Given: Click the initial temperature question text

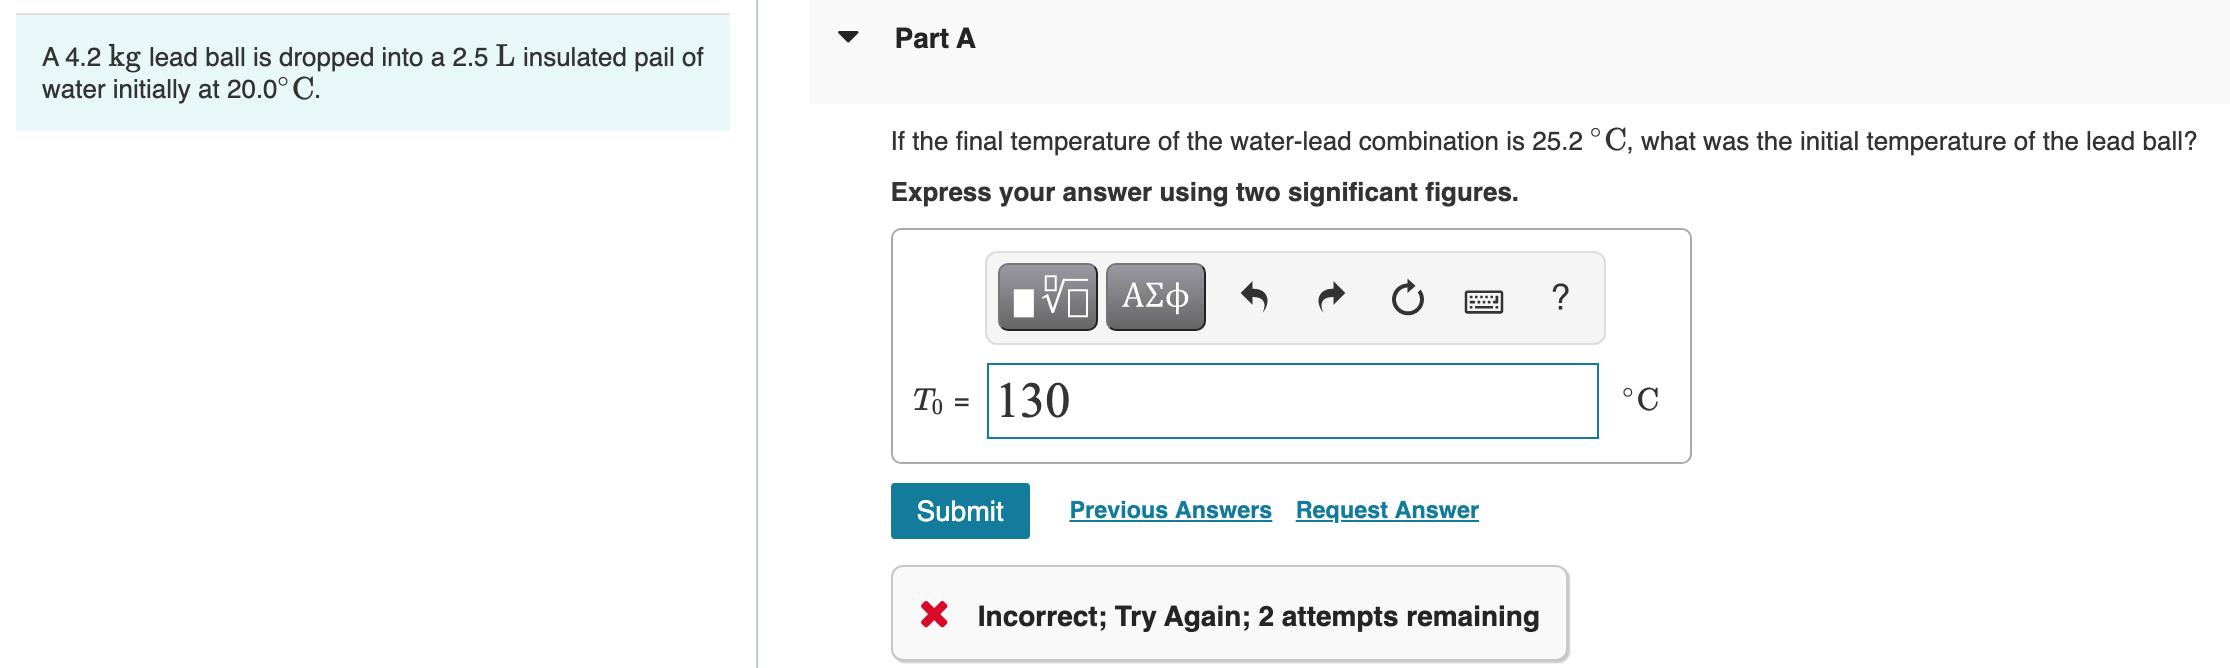Looking at the screenshot, I should click(x=1543, y=141).
